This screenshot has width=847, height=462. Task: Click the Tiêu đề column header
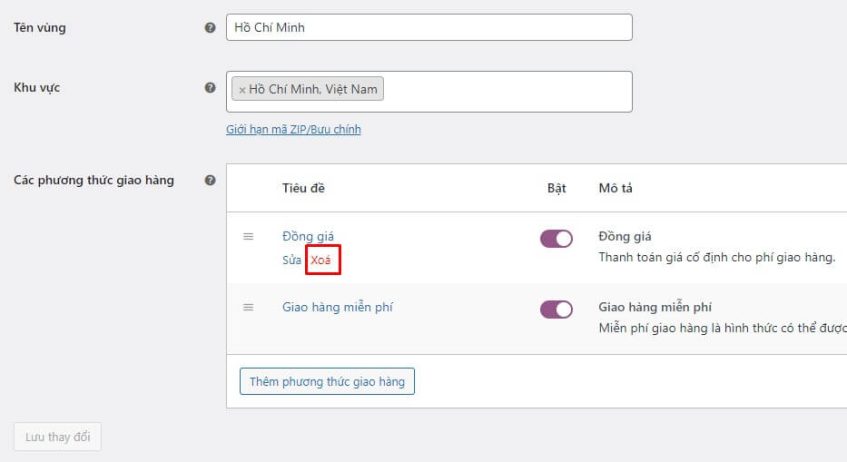(303, 188)
